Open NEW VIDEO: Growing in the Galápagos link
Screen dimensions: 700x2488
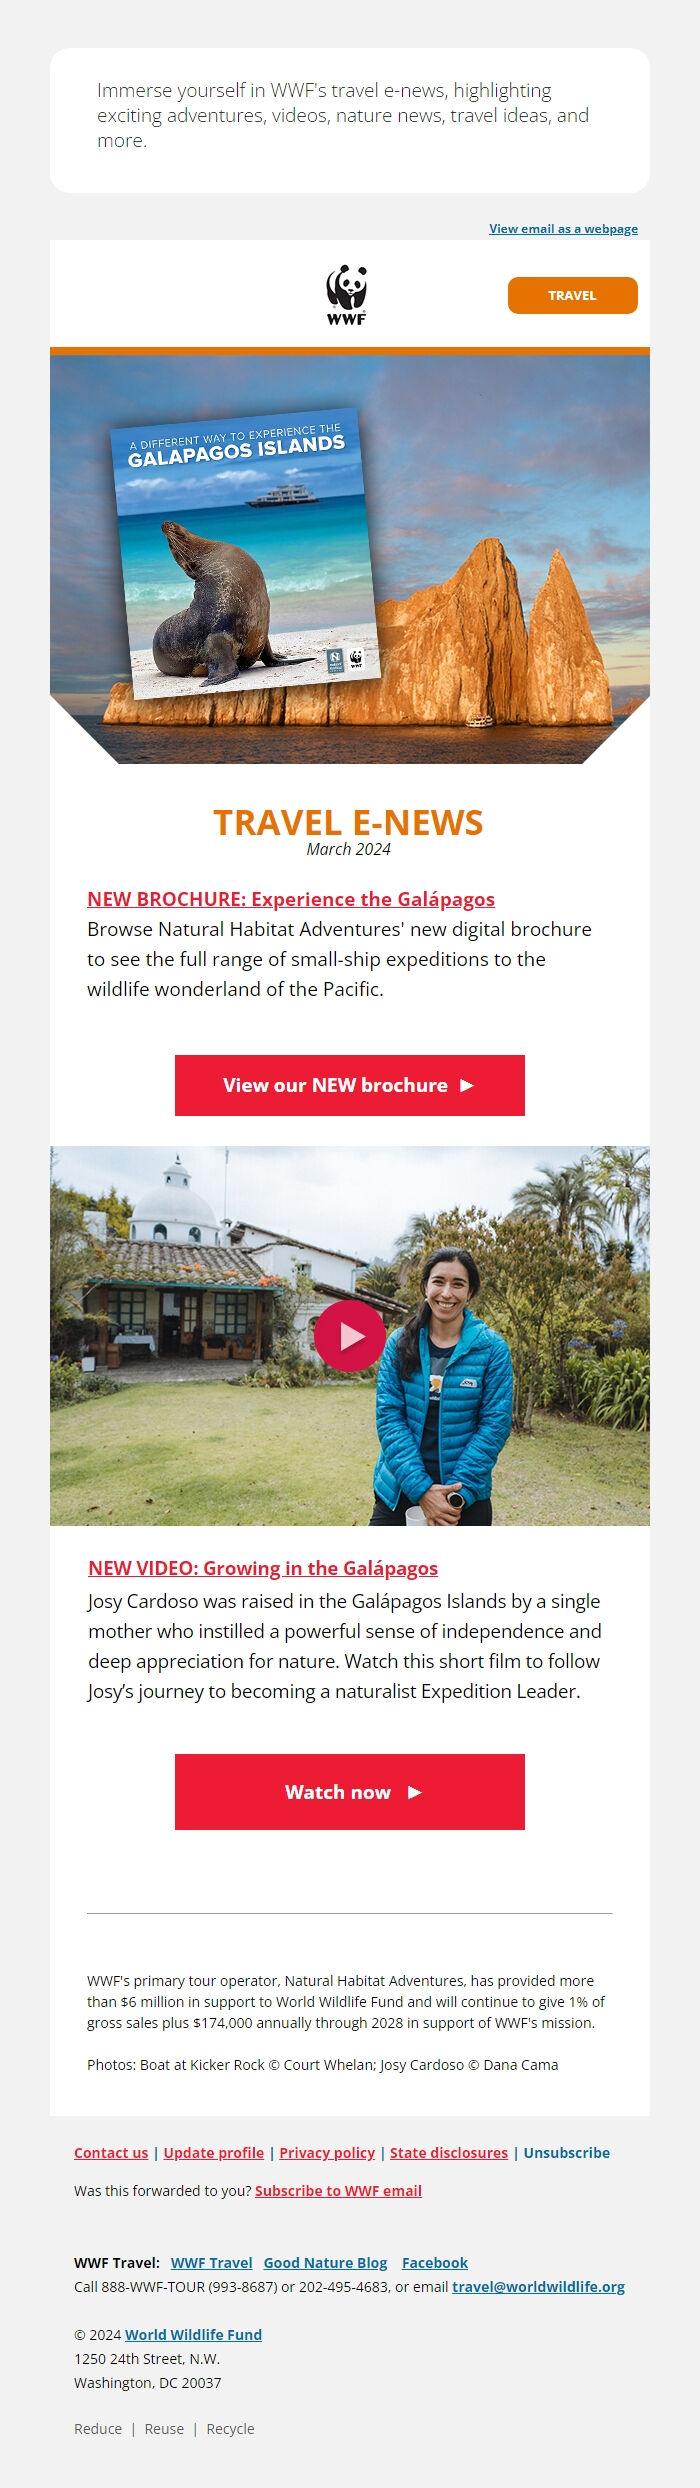click(263, 1568)
